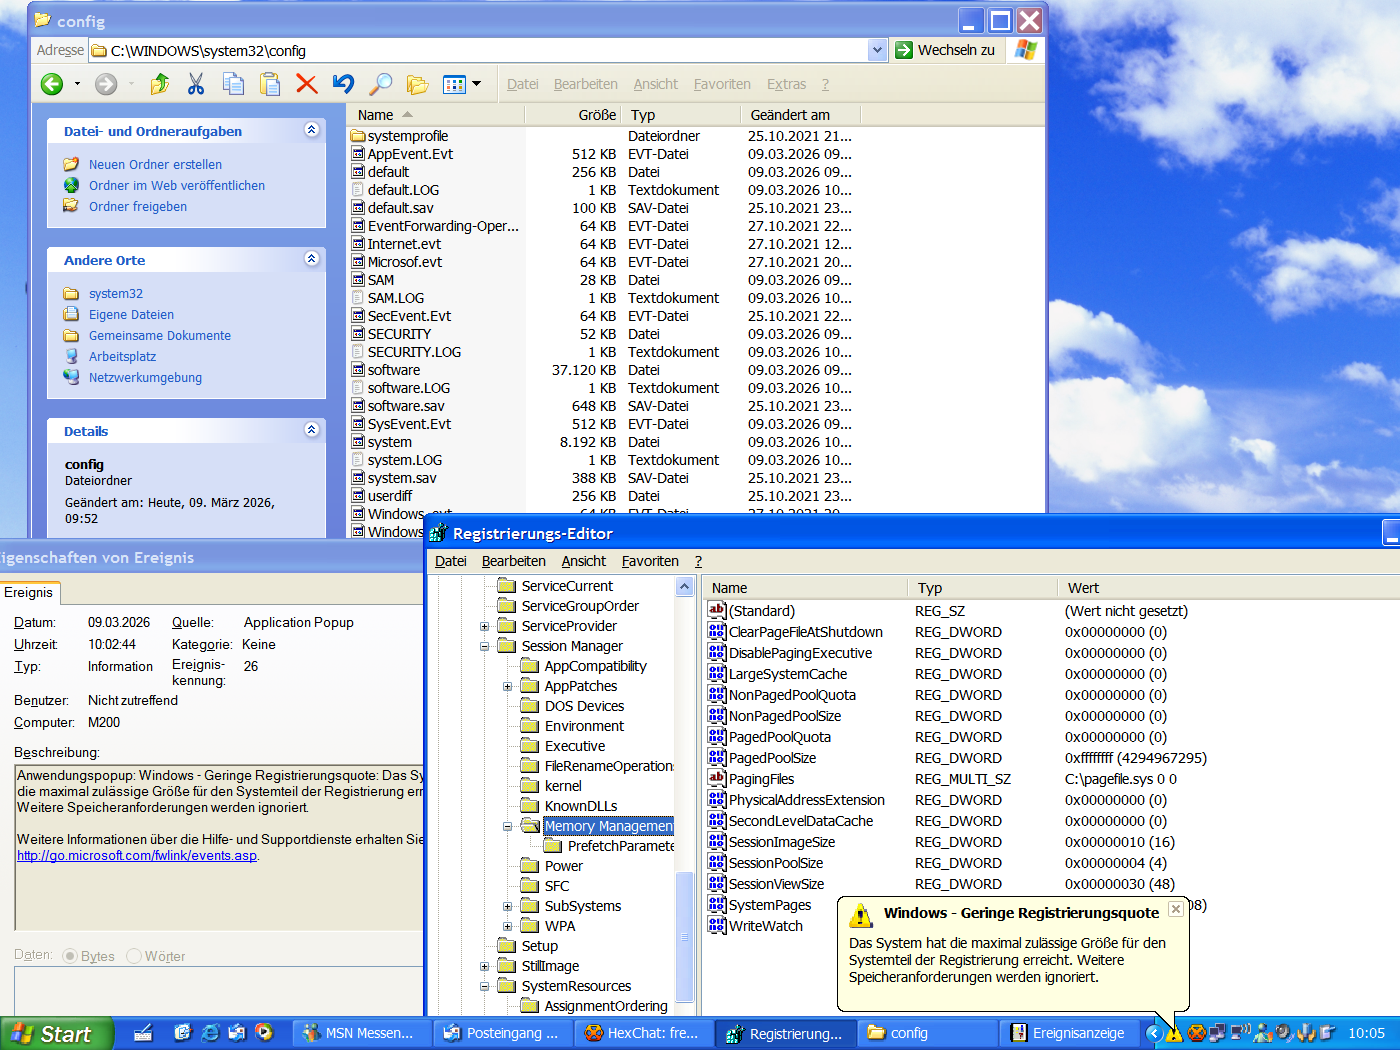Screen dimensions: 1400x1050
Task: Open Favoriten menu in Registrierungs-Editor
Action: [649, 561]
